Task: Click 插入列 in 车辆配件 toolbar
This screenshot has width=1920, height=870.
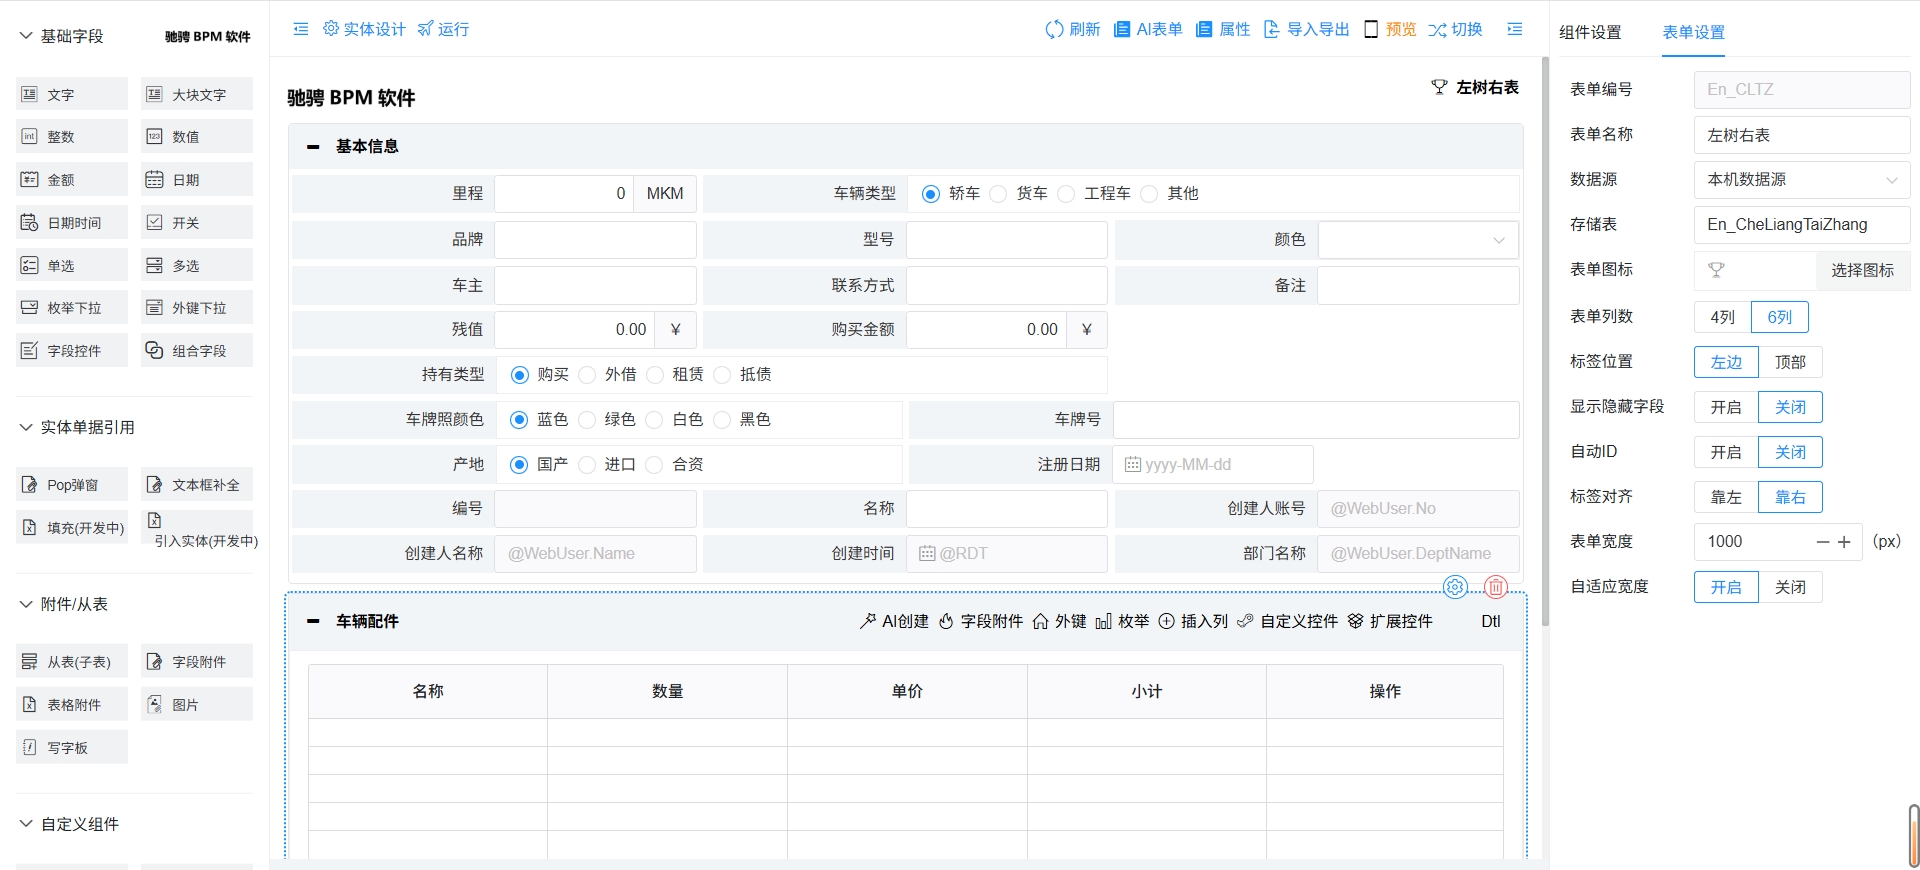Action: pyautogui.click(x=1193, y=621)
